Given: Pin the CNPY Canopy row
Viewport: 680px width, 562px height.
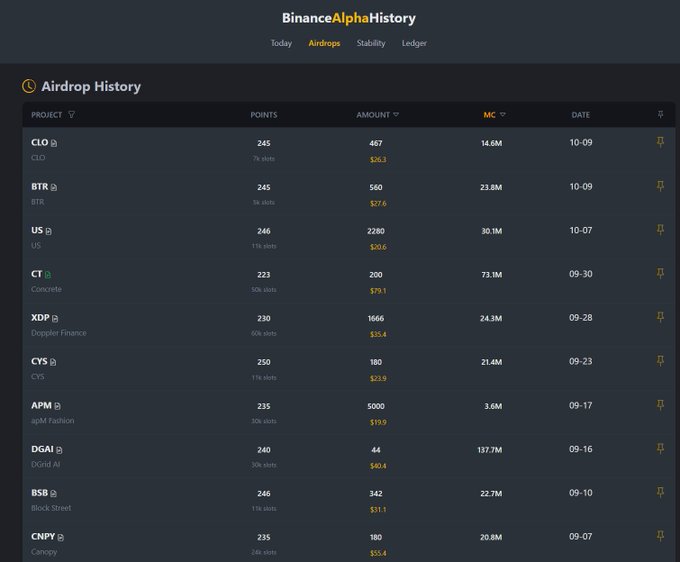Looking at the screenshot, I should (x=660, y=536).
